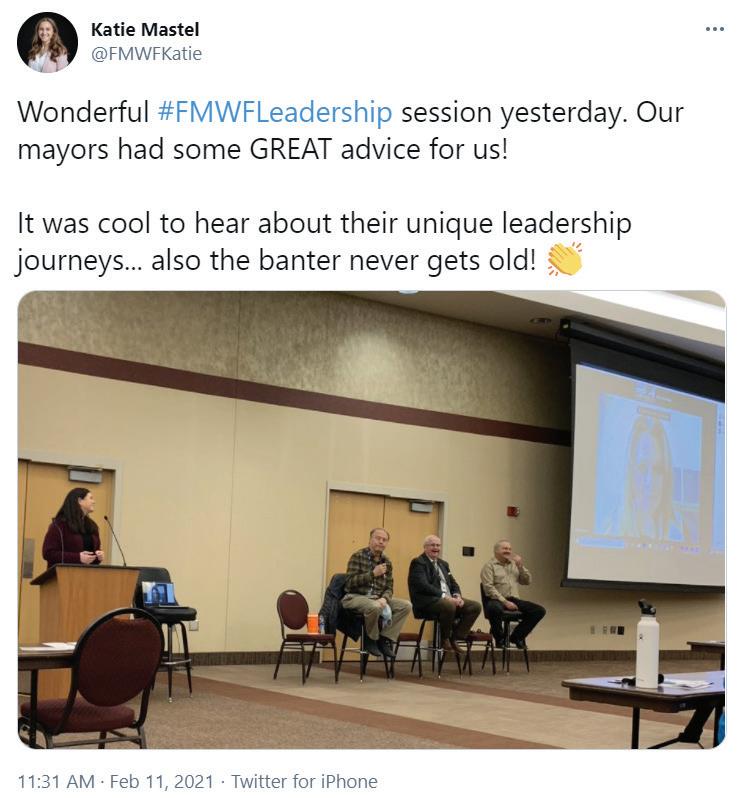Click the man in the dark suit
This screenshot has width=743, height=798.
pos(441,590)
